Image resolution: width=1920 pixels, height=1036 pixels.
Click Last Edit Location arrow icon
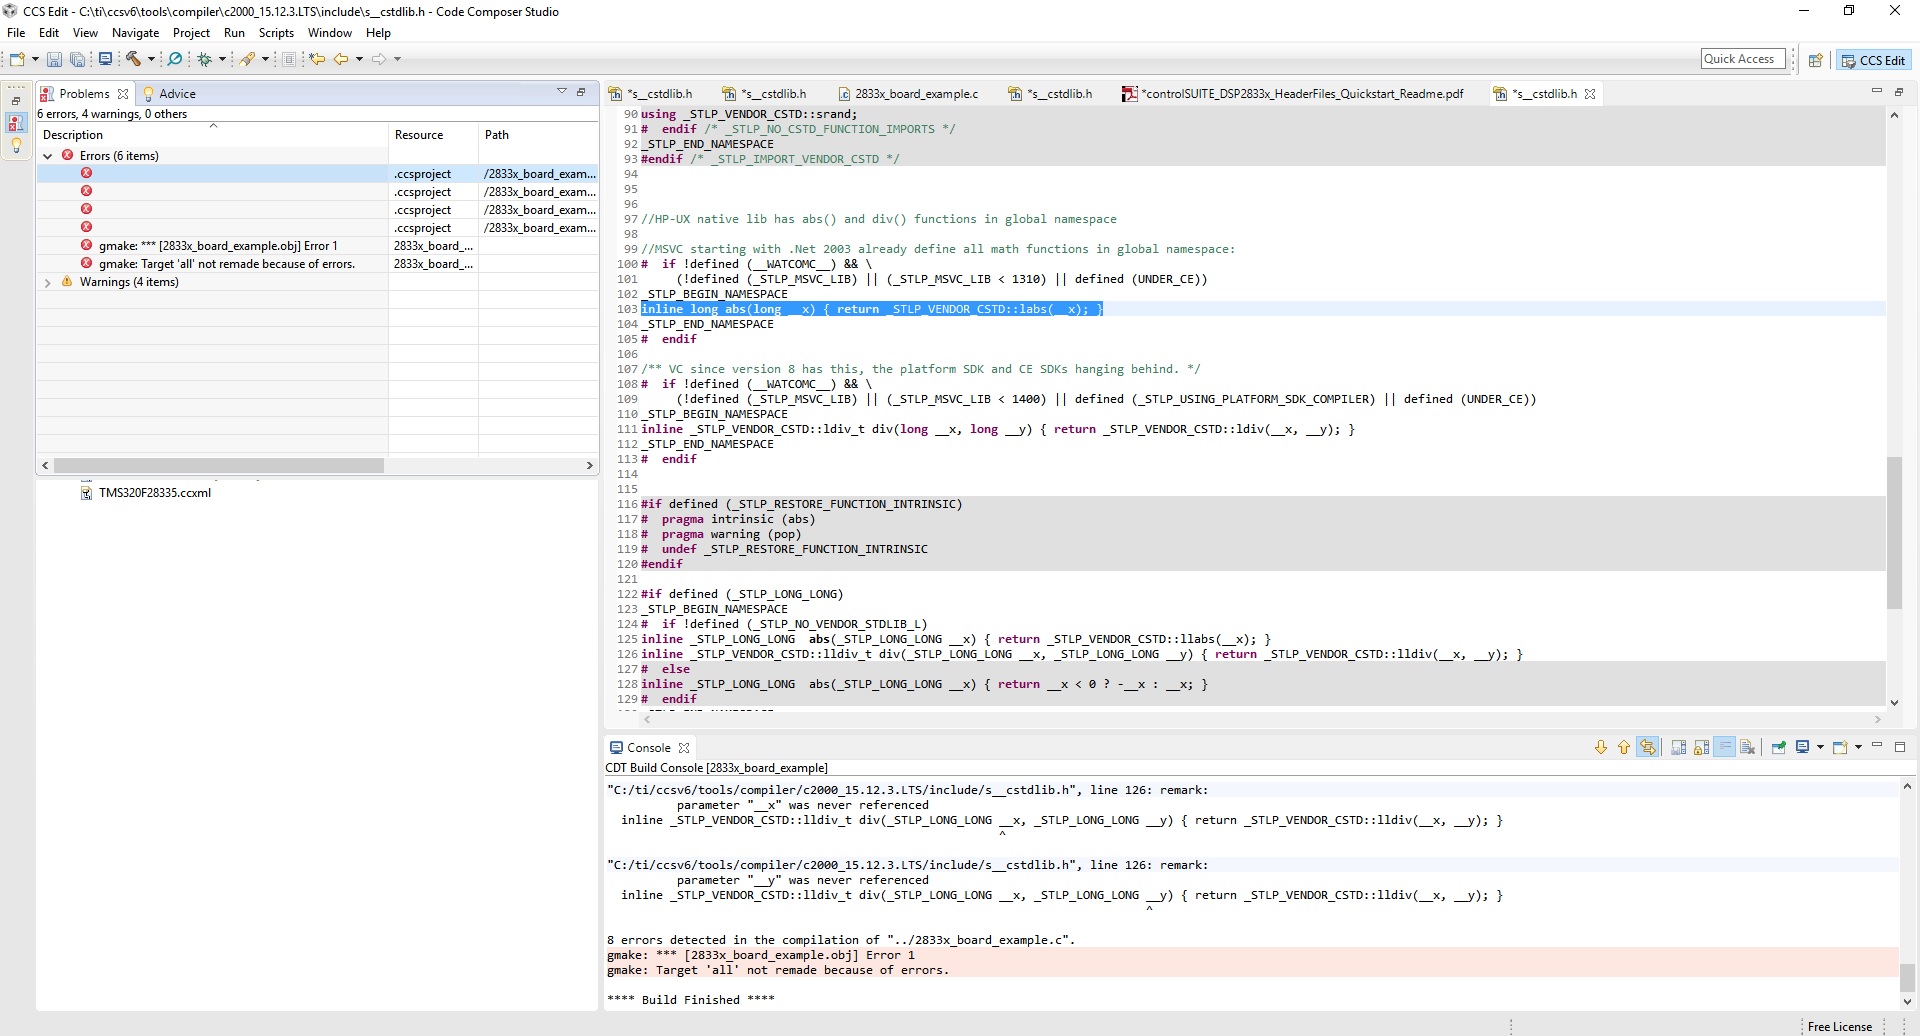(x=317, y=59)
